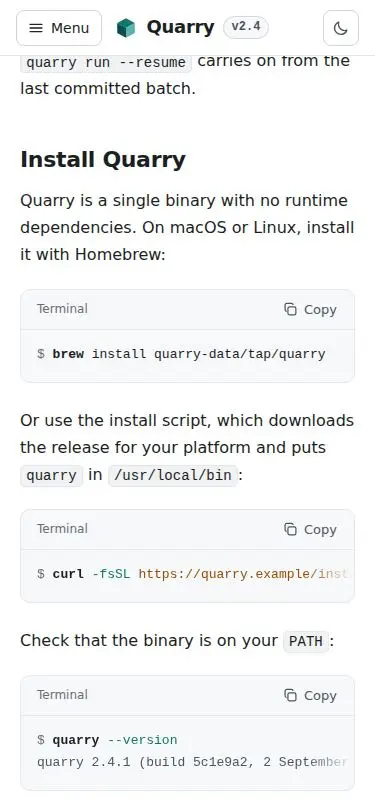Viewport: 375px width, 812px height.
Task: Select the PATH inline code
Action: (x=306, y=641)
